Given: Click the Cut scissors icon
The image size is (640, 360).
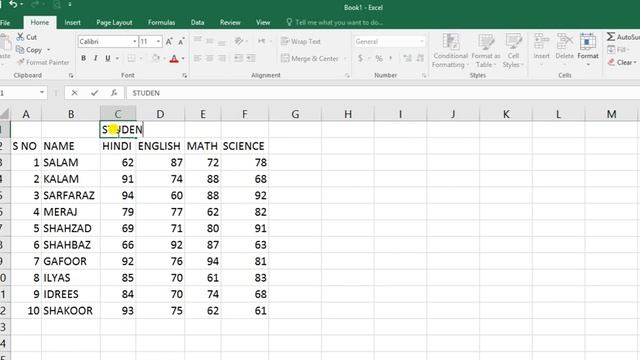Looking at the screenshot, I should [x=20, y=37].
